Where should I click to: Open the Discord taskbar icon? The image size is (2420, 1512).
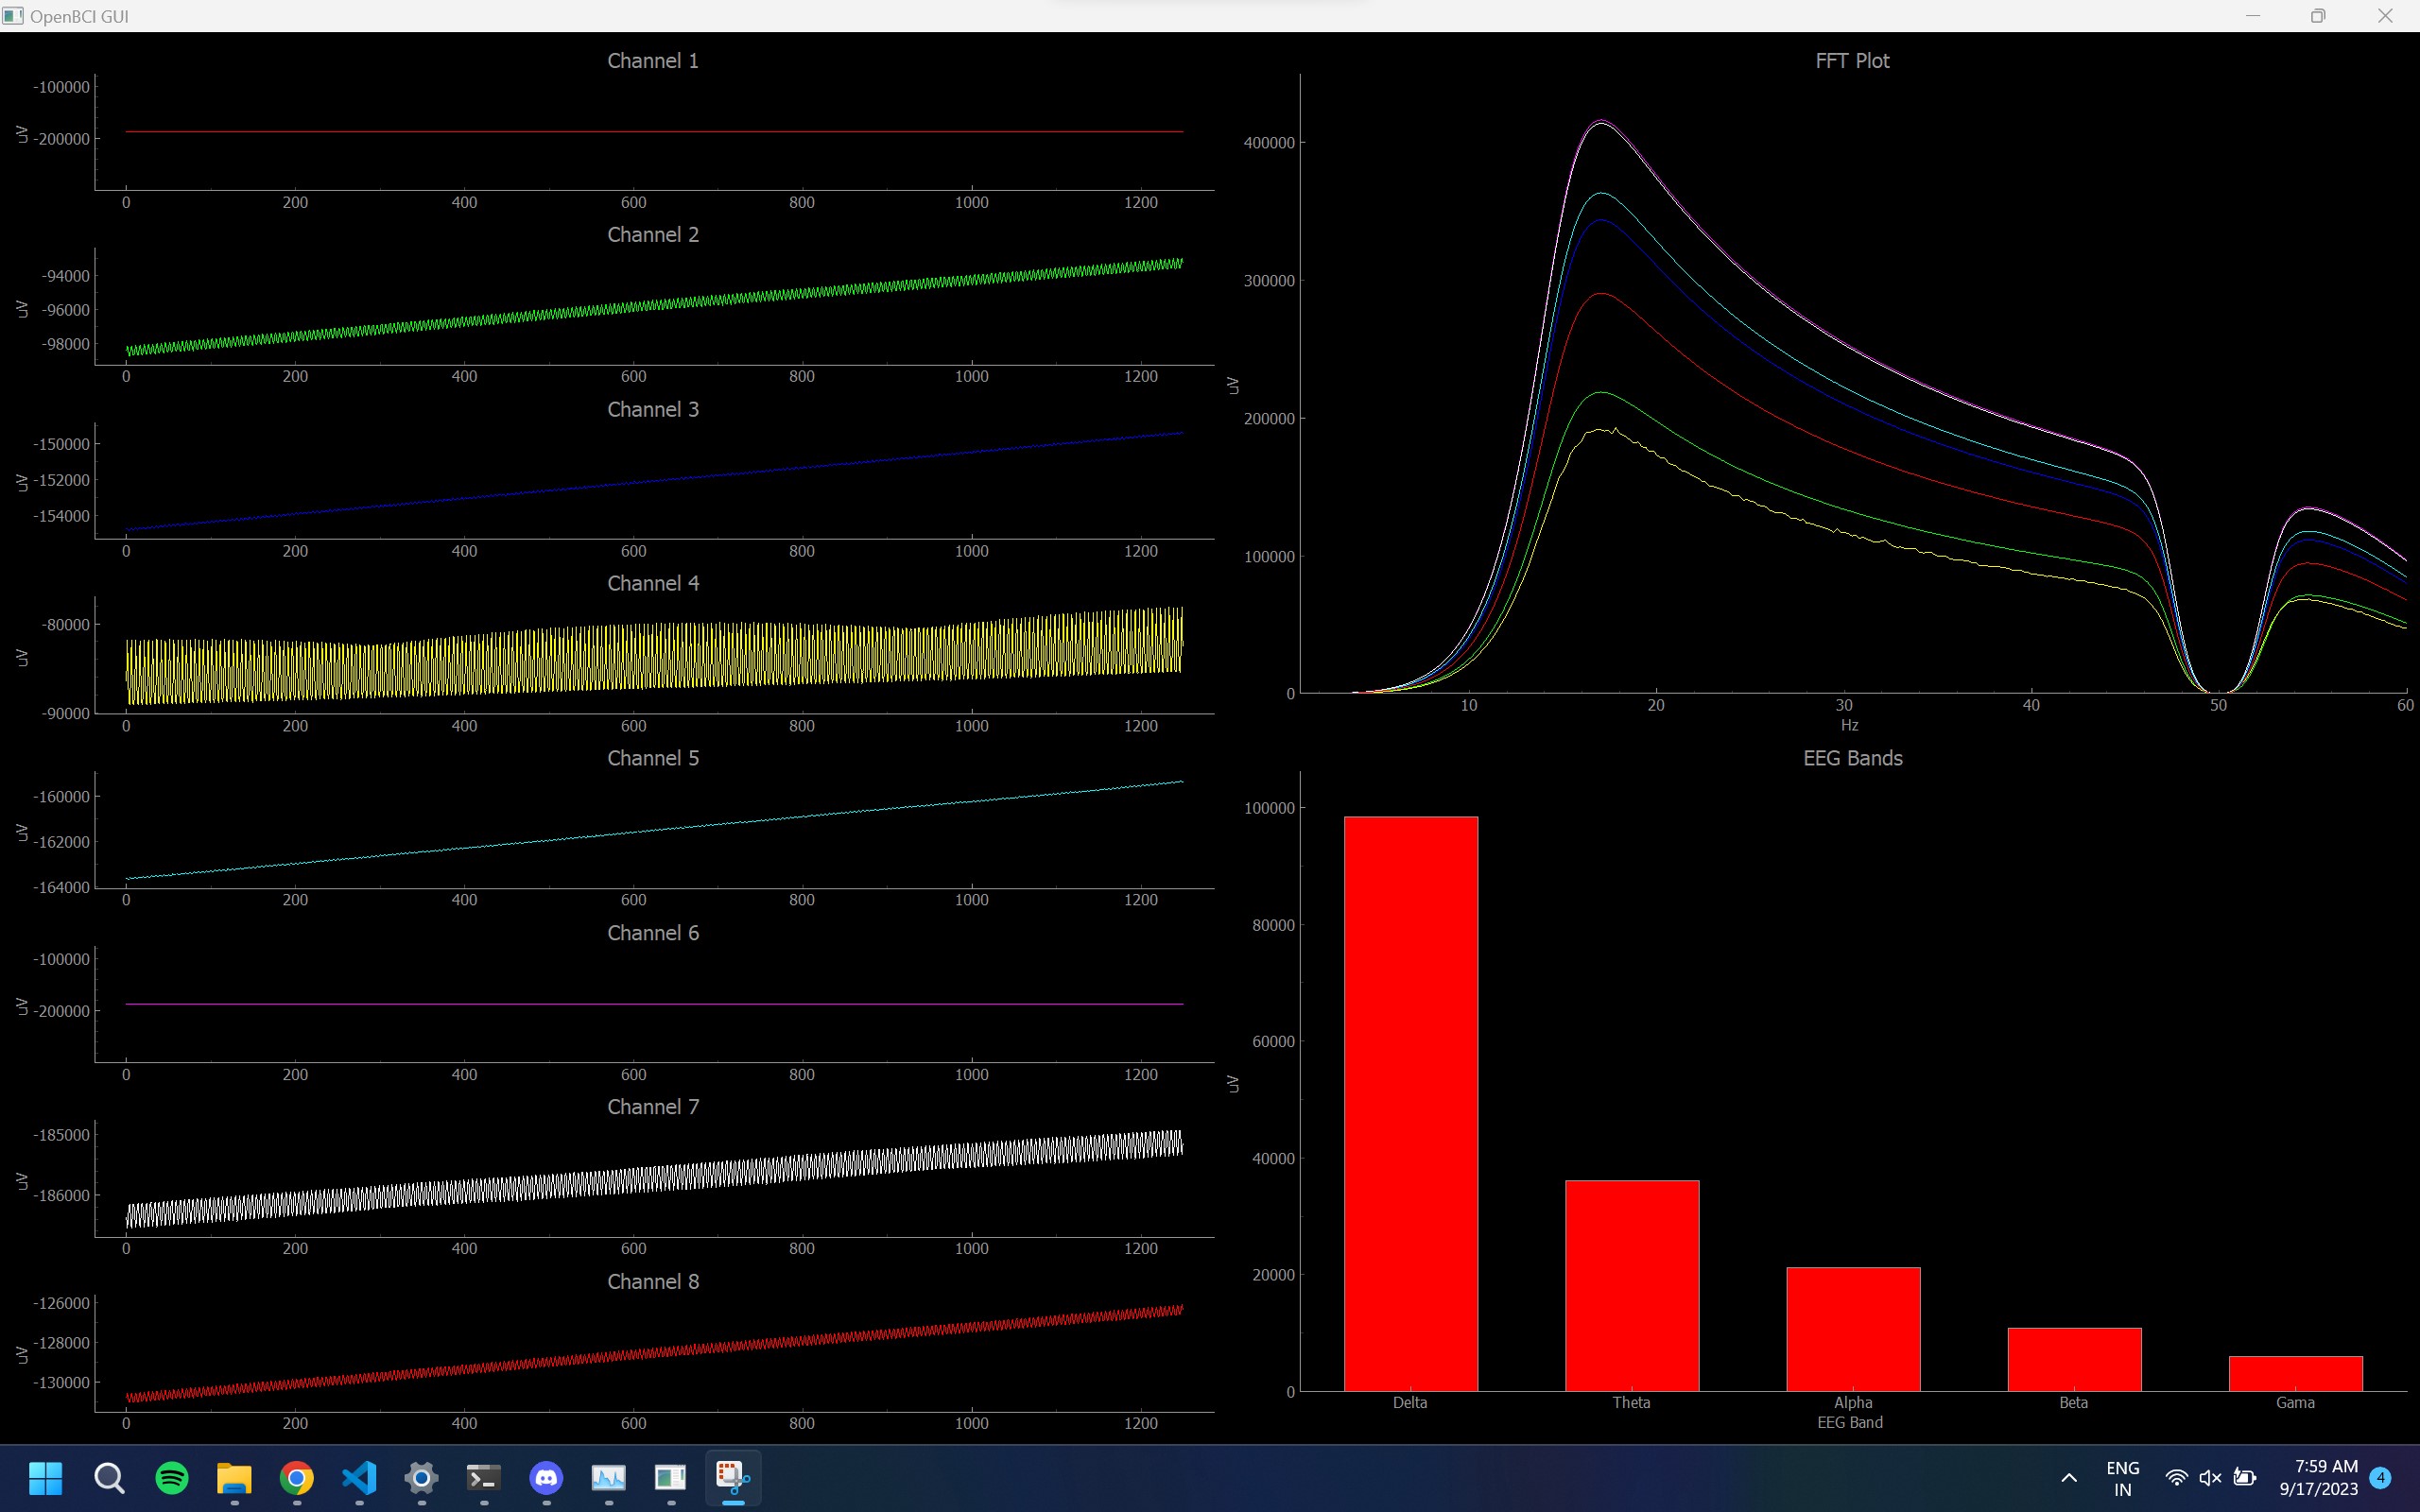[546, 1477]
